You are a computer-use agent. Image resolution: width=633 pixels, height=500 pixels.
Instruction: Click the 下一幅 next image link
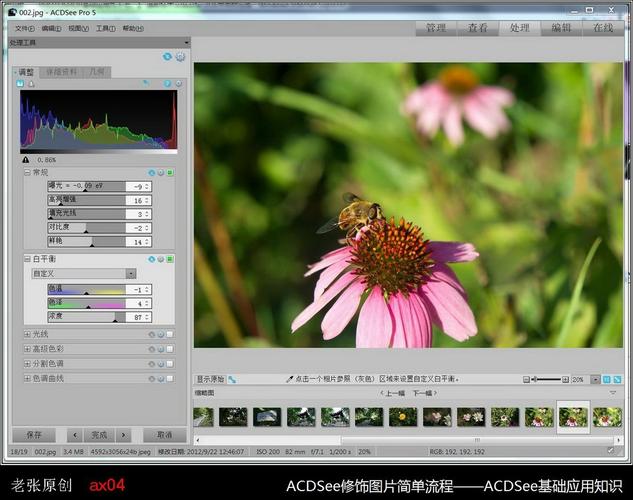[x=424, y=393]
